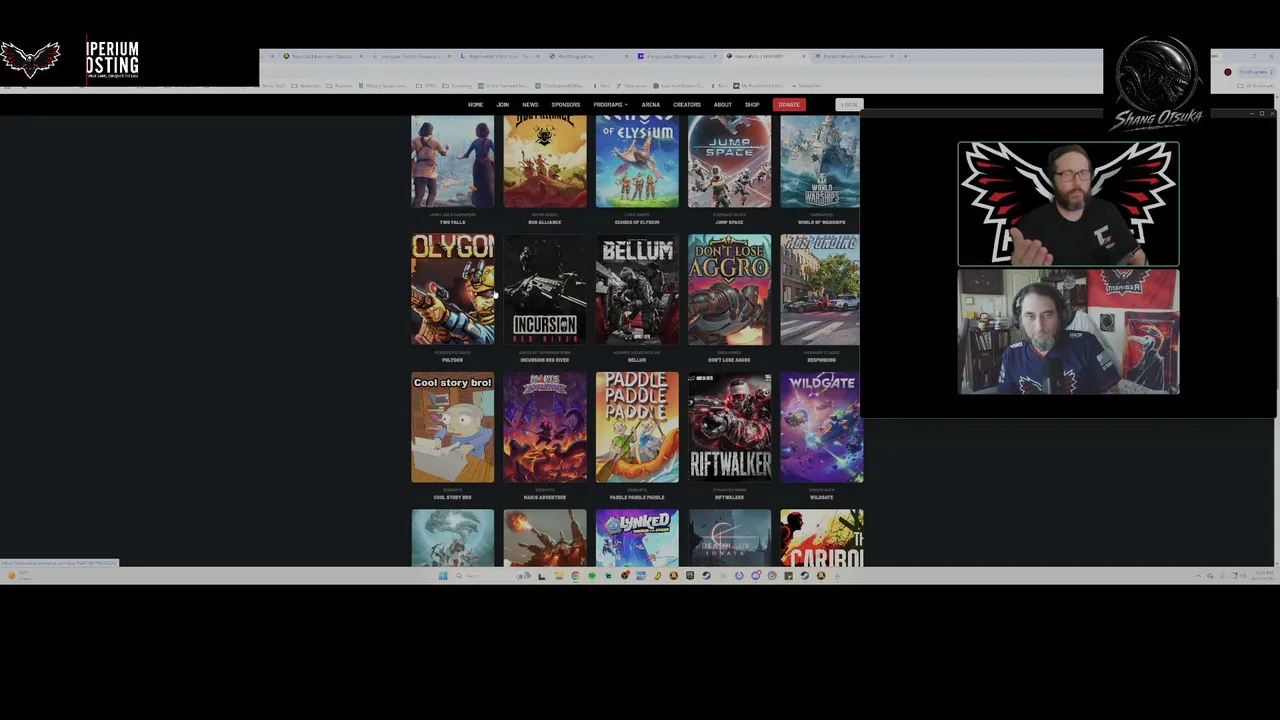Open the HOME nav item

(x=475, y=105)
